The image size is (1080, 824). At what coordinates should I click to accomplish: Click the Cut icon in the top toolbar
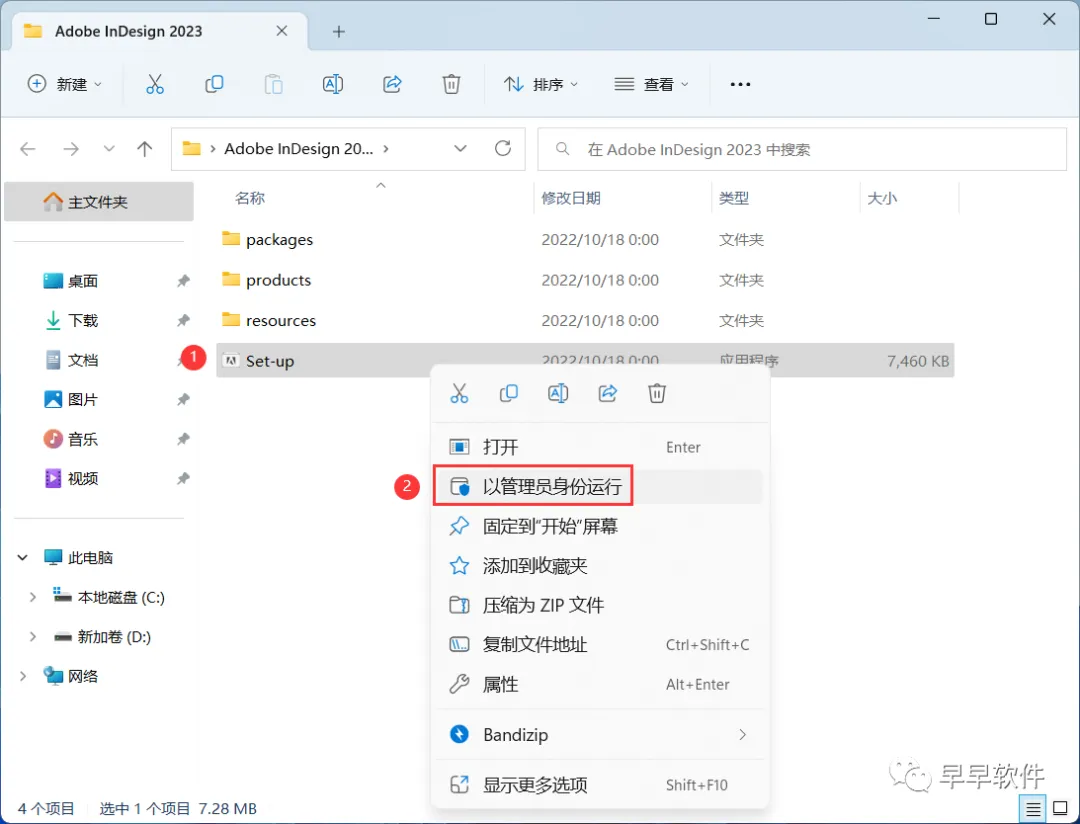pyautogui.click(x=155, y=84)
